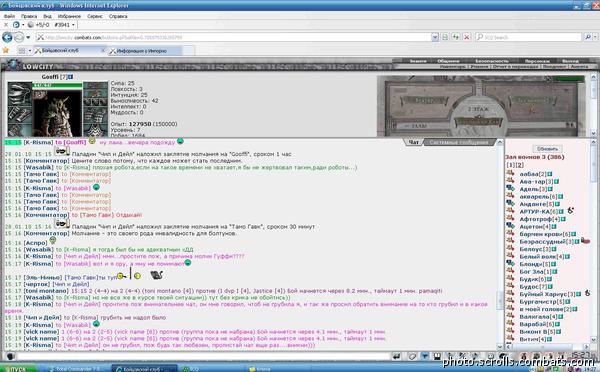Open the recent pages dropdown by Back button
This screenshot has height=372, width=600.
(28, 38)
